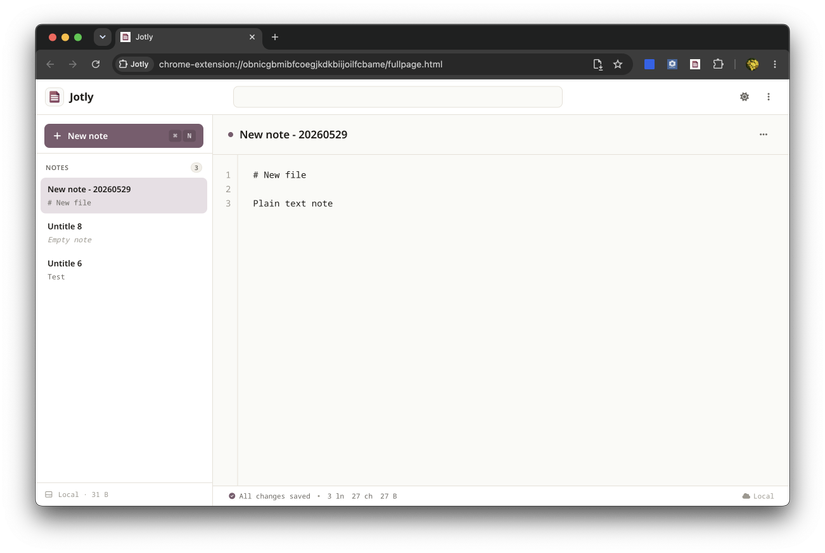Image resolution: width=825 pixels, height=553 pixels.
Task: Focus the Jotly search field
Action: [398, 97]
